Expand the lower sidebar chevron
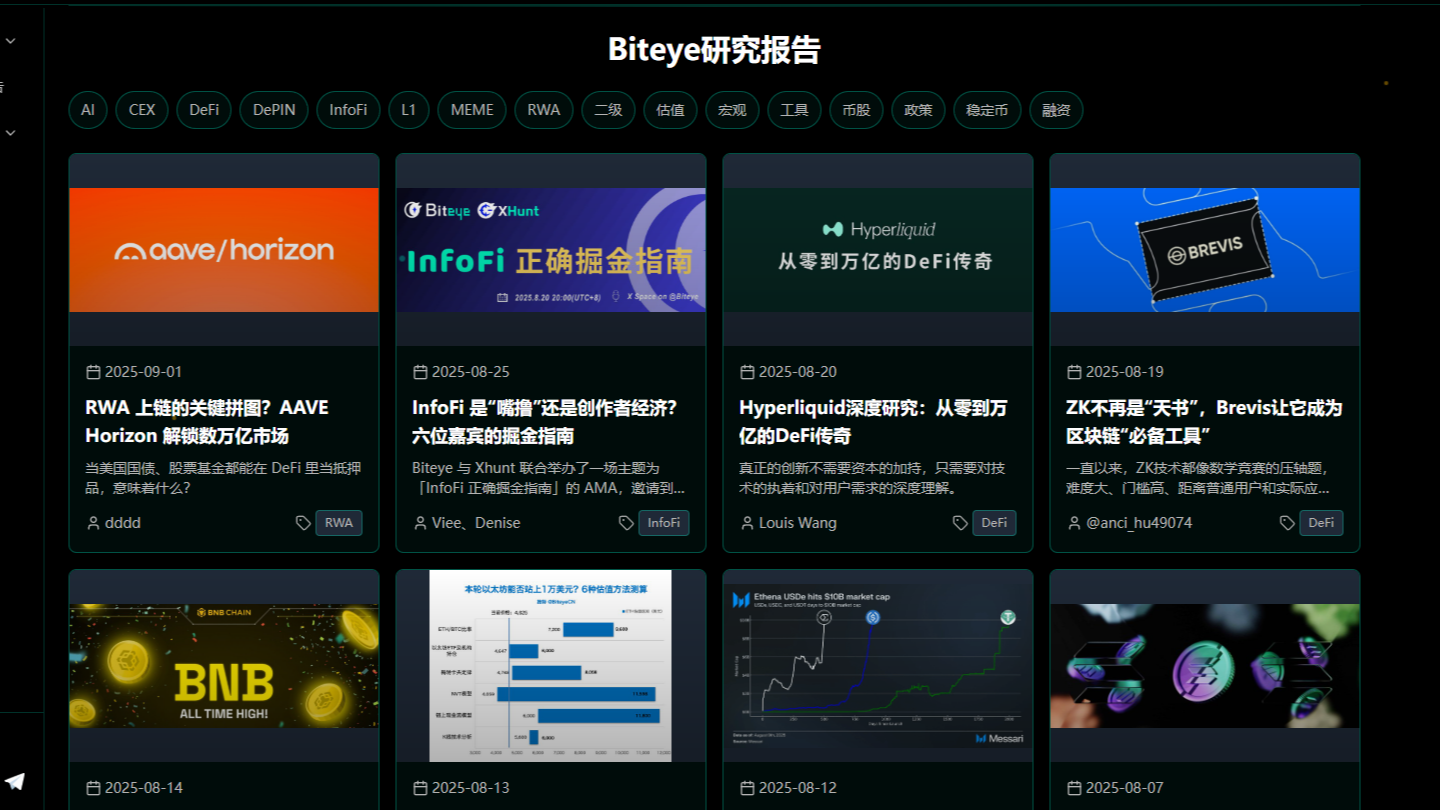 pyautogui.click(x=10, y=131)
